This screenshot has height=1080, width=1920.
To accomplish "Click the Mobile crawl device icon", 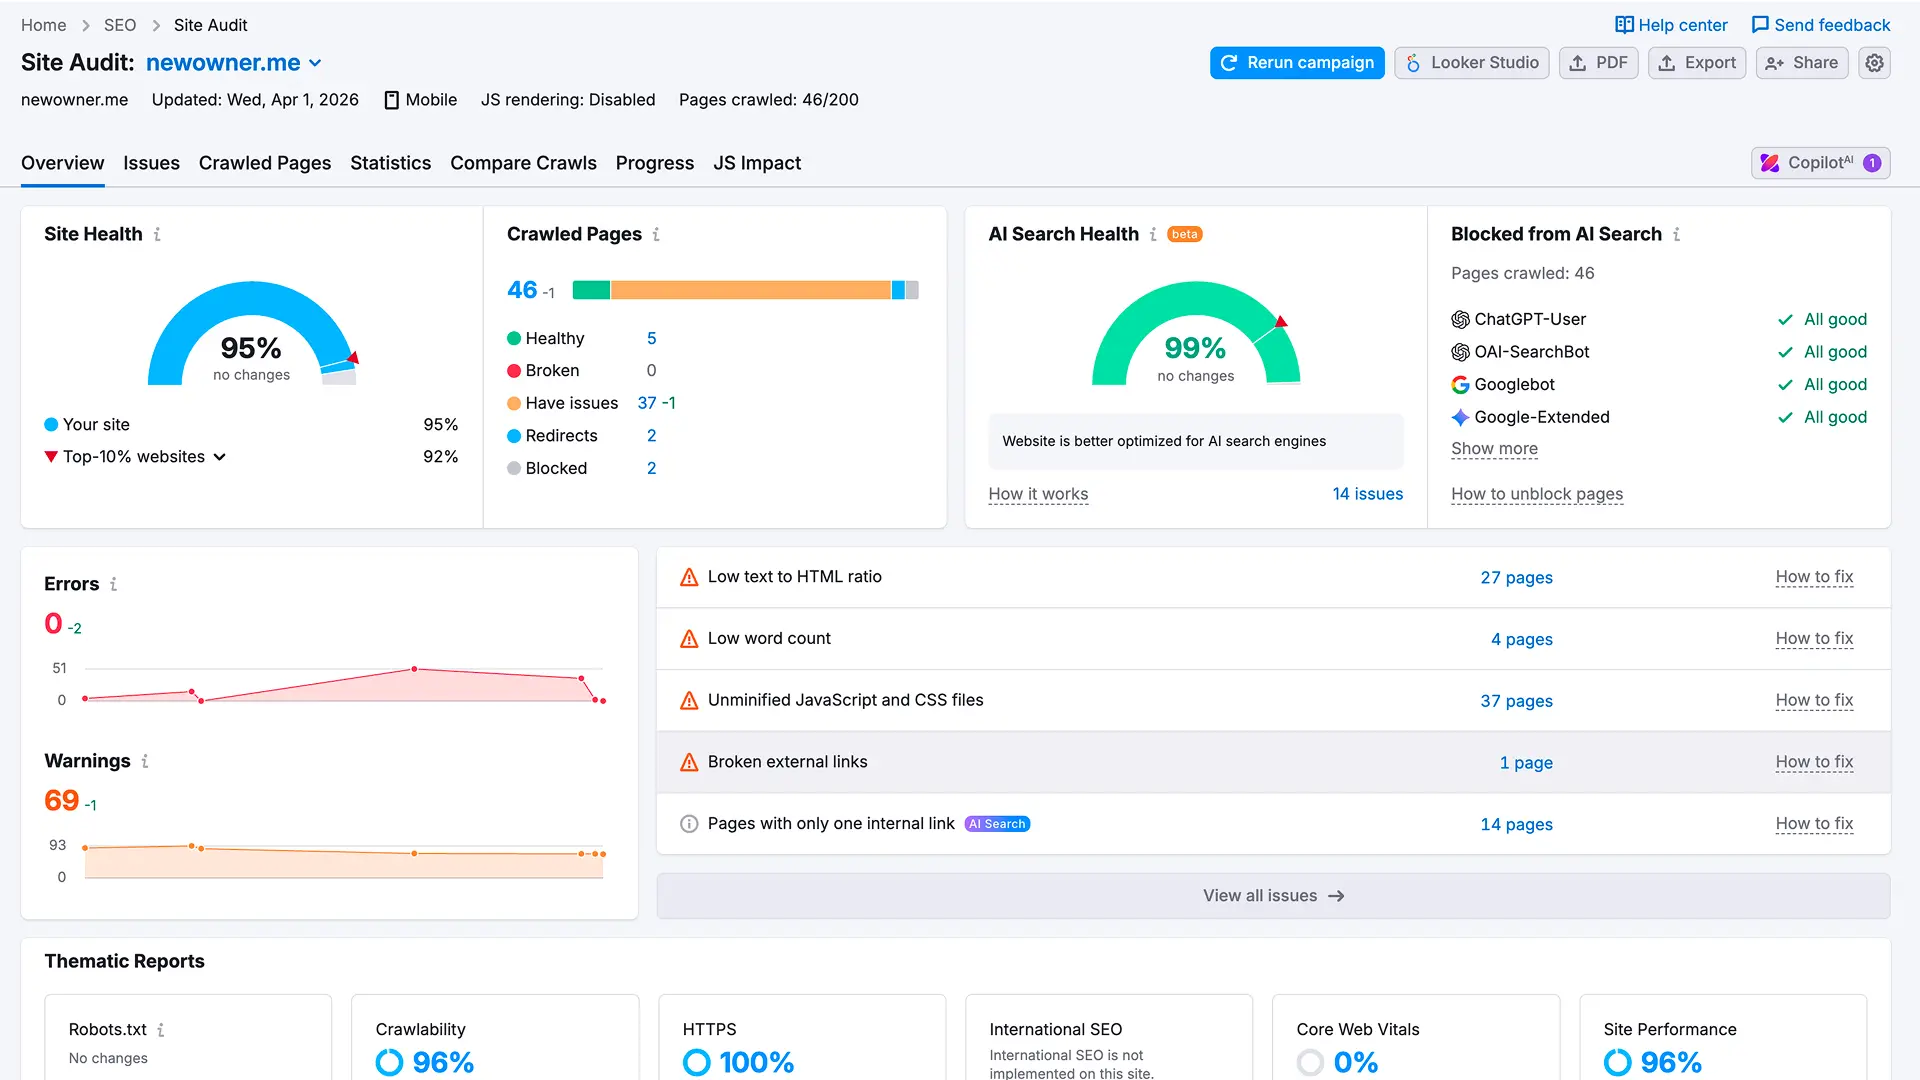I will pyautogui.click(x=390, y=99).
